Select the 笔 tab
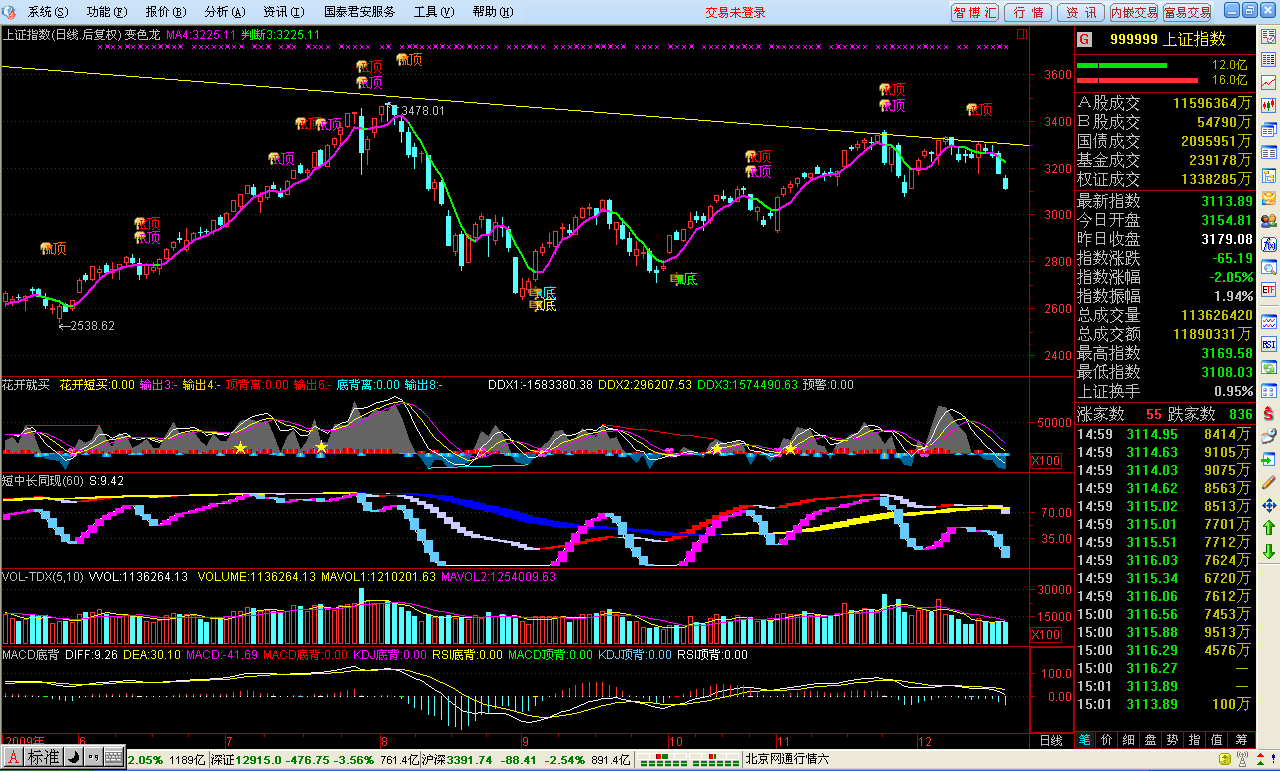This screenshot has width=1280, height=771. (1085, 740)
